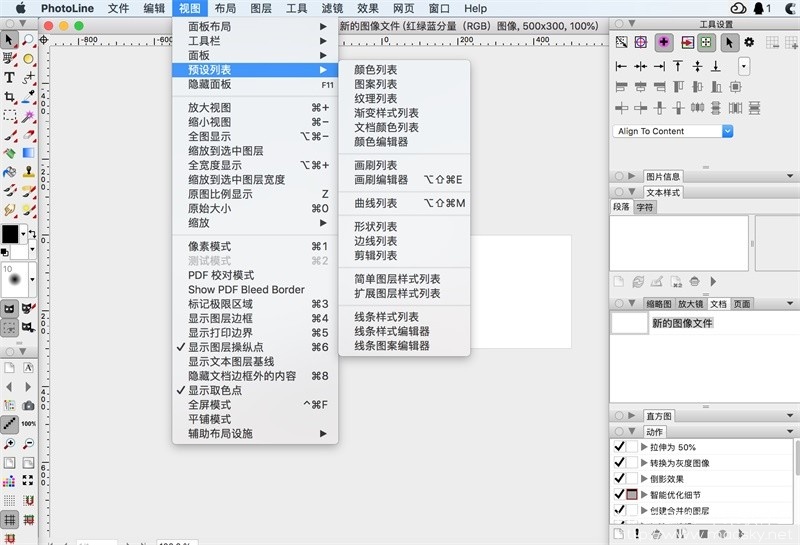The width and height of the screenshot is (800, 545).
Task: Open foreground color dropdown arrow
Action: point(23,234)
